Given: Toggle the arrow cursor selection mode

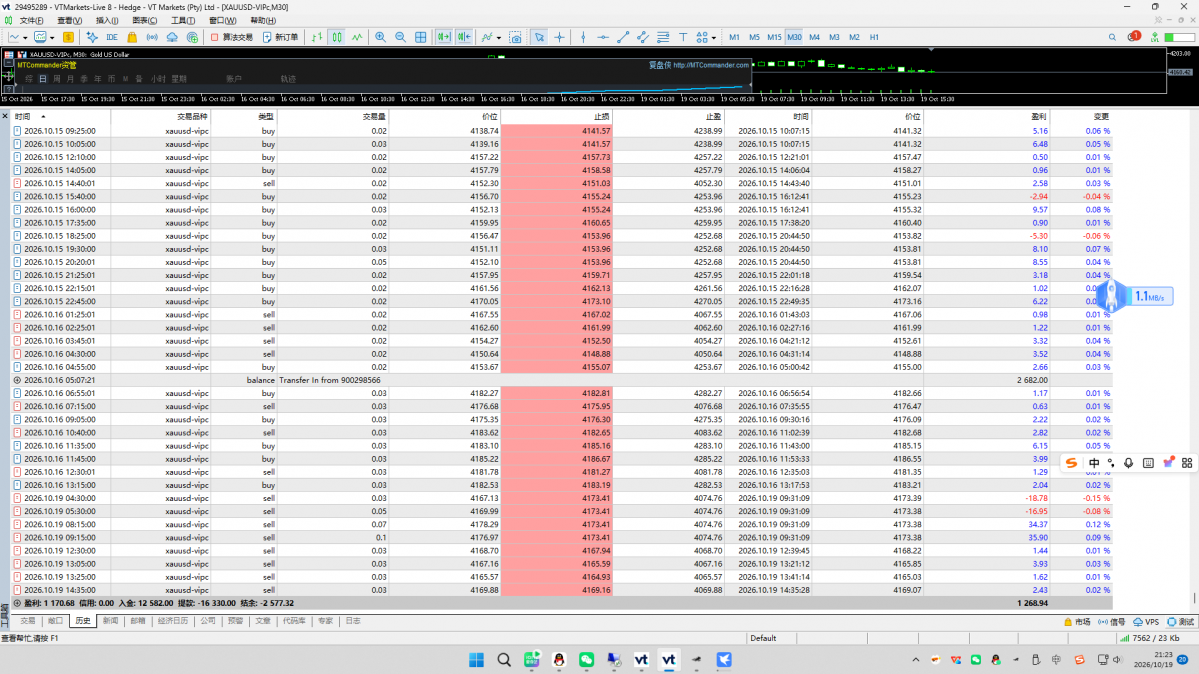Looking at the screenshot, I should click(x=539, y=37).
